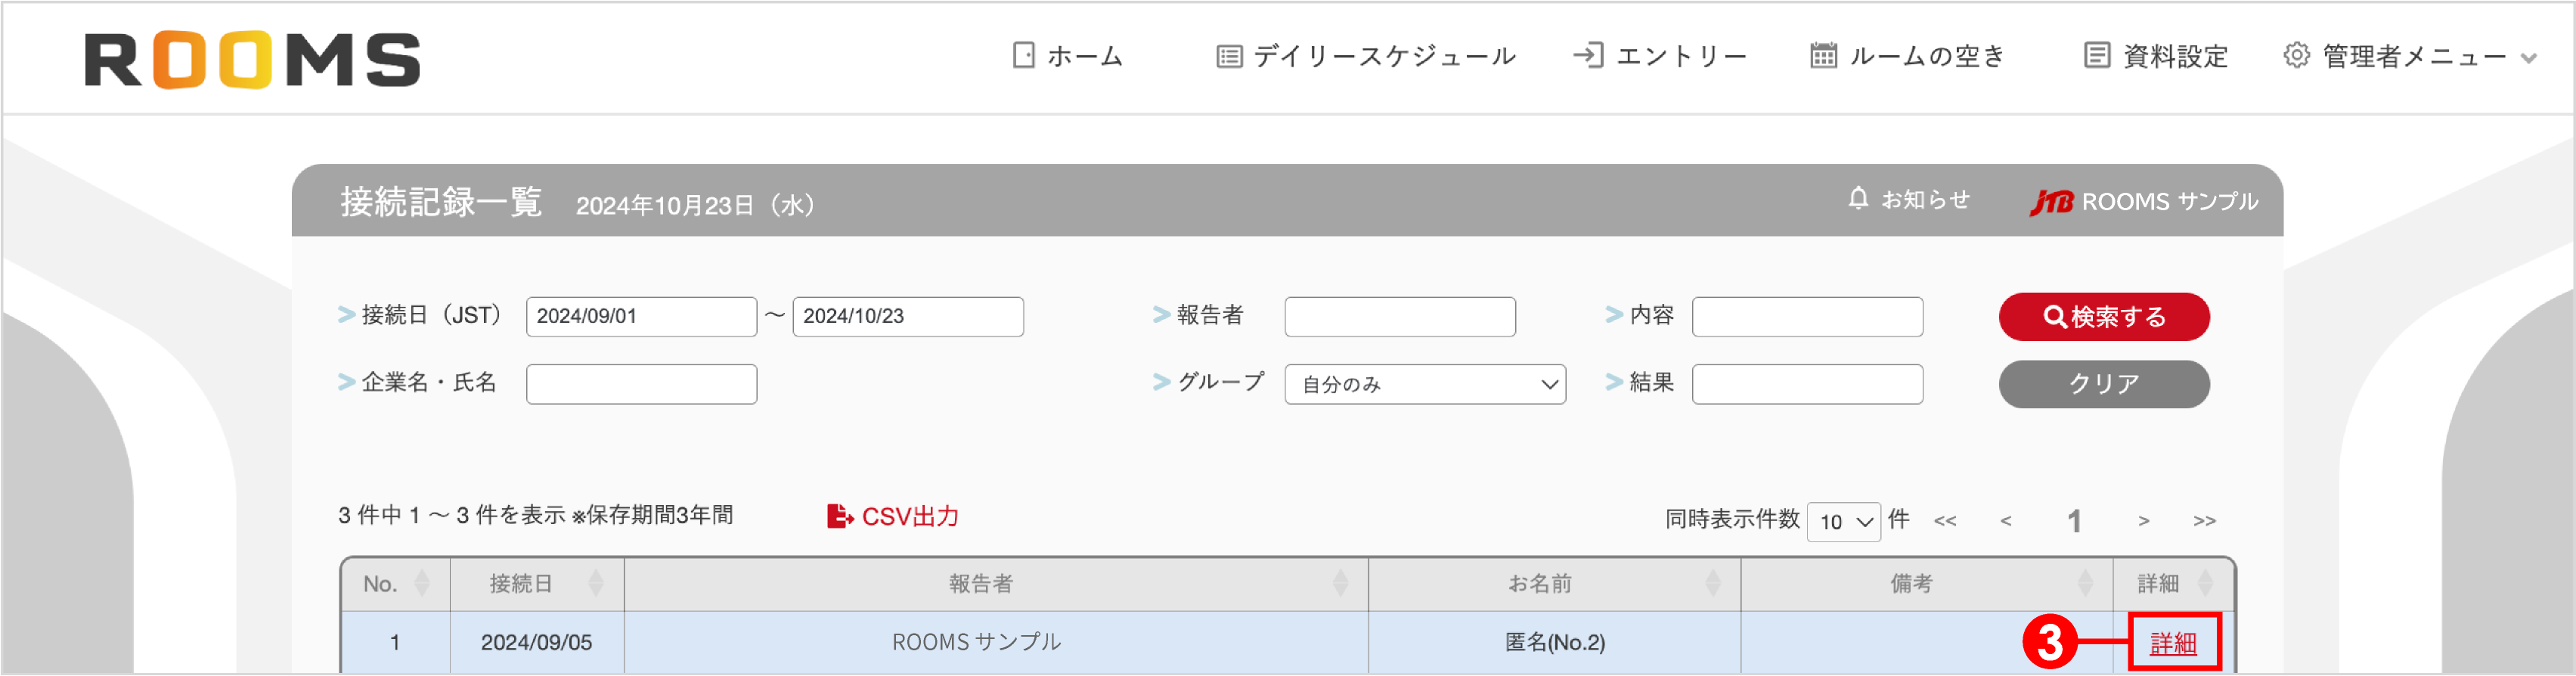Go to エントリー page

1660,56
